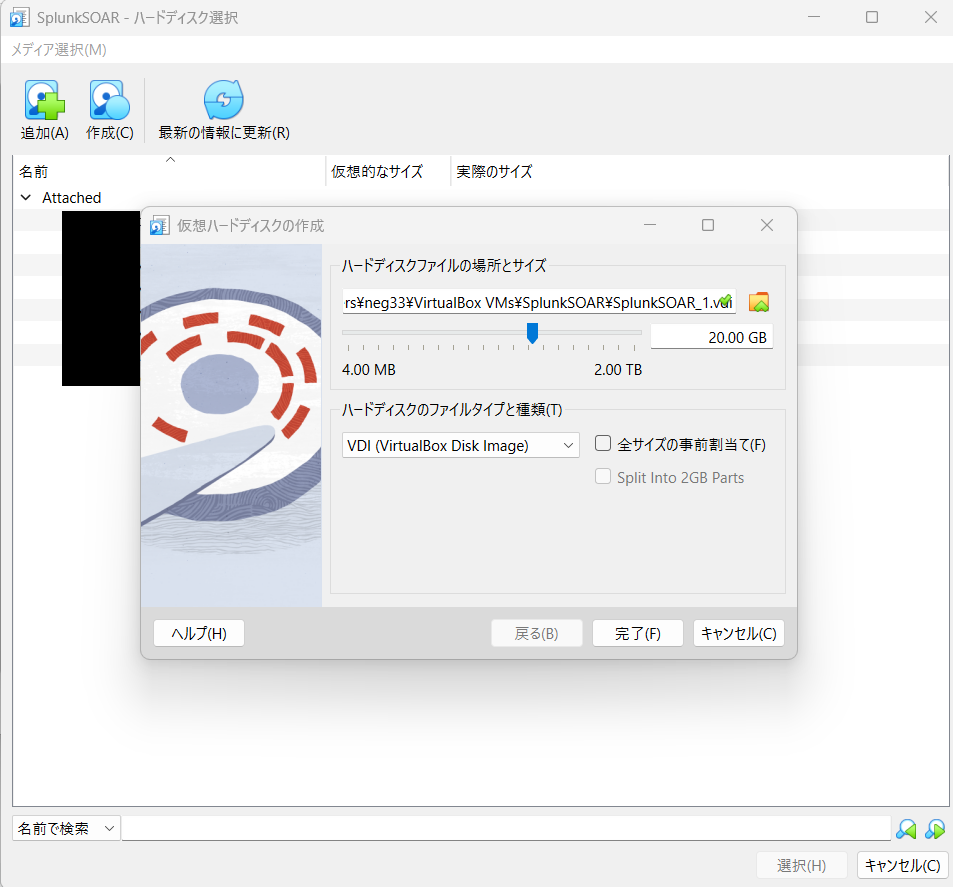Click the Add (追加) disk icon

point(44,101)
